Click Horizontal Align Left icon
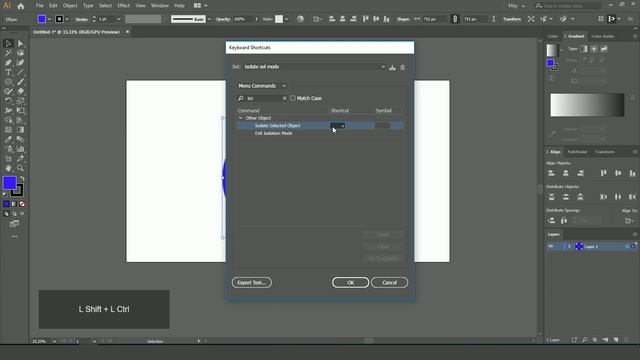Viewport: 640px width, 360px height. point(551,173)
